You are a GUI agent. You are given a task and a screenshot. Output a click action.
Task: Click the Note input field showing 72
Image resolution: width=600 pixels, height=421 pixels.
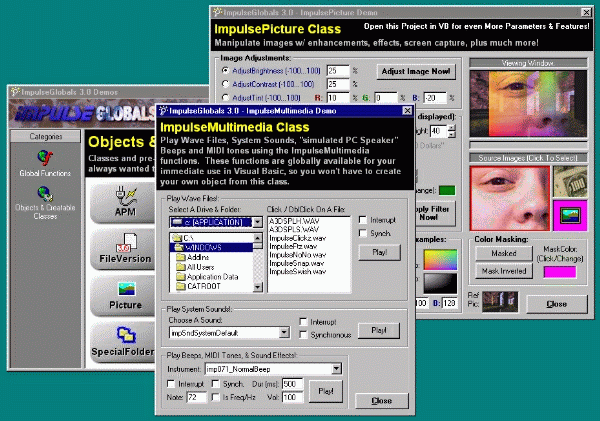click(x=197, y=397)
